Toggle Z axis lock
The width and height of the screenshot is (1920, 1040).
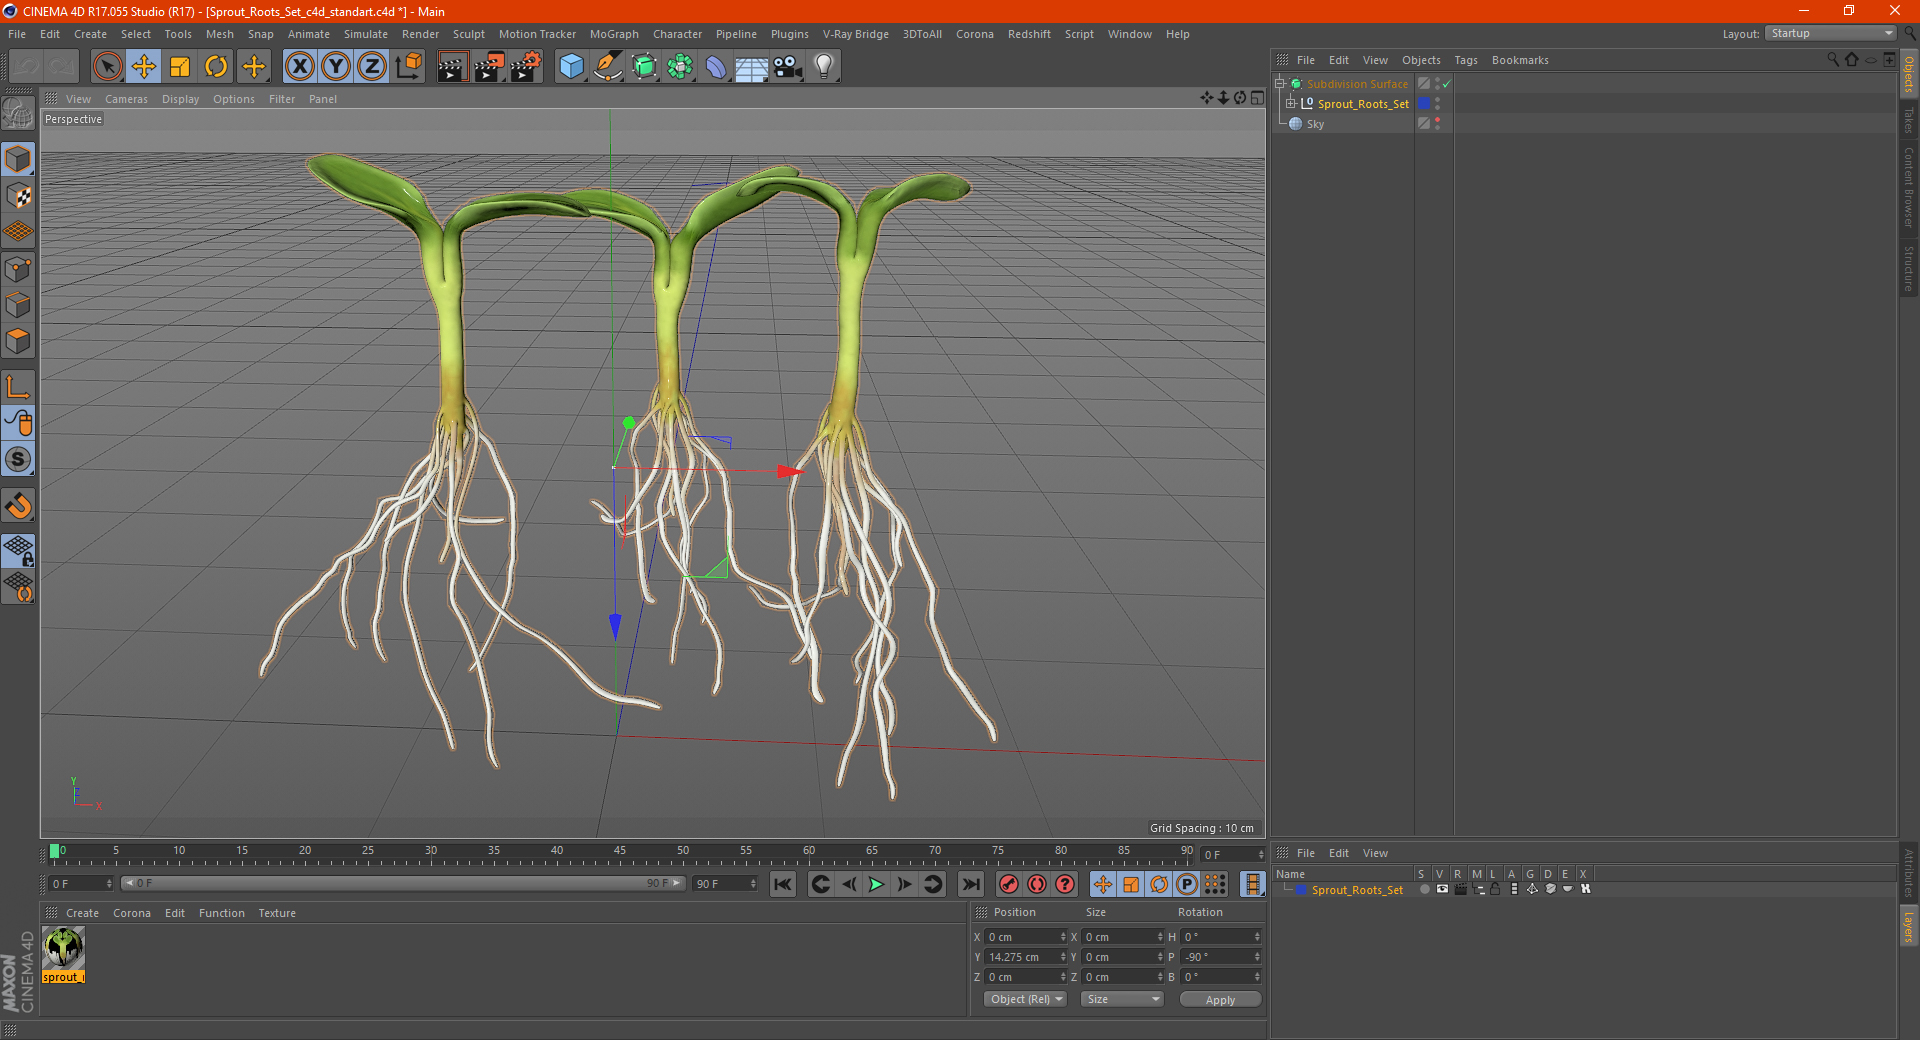pyautogui.click(x=372, y=67)
